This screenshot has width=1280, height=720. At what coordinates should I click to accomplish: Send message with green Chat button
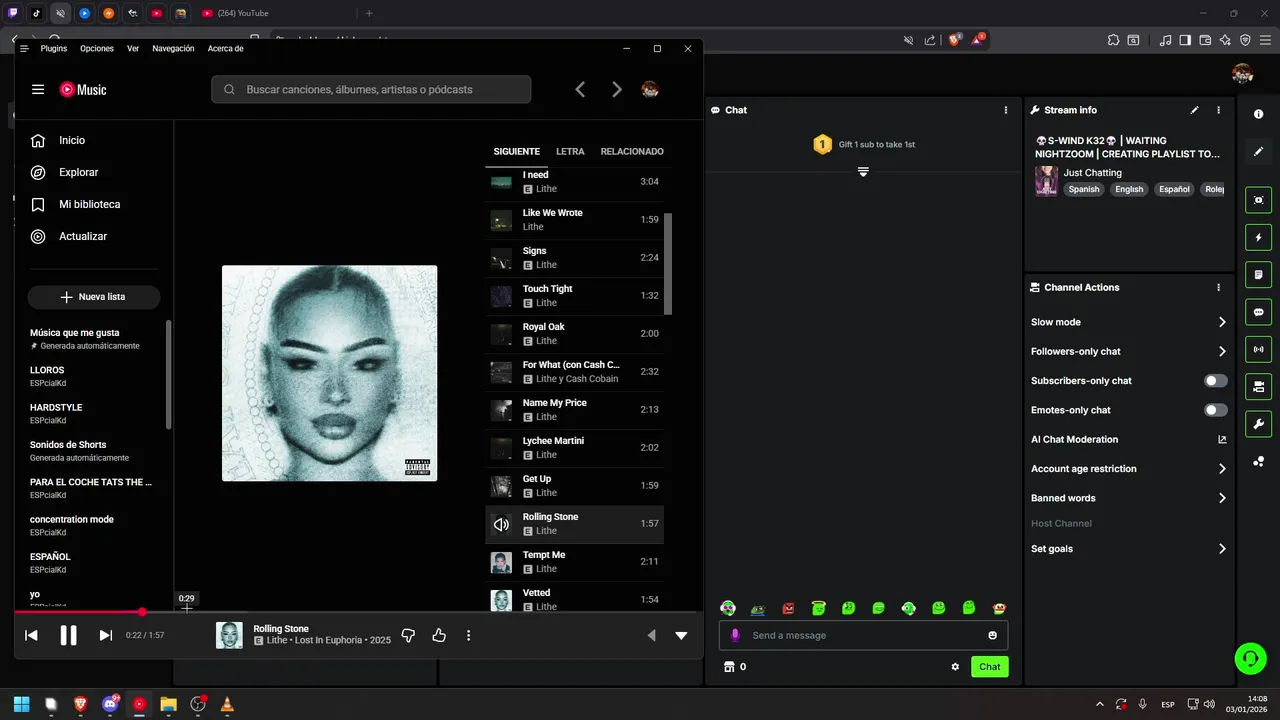click(989, 667)
